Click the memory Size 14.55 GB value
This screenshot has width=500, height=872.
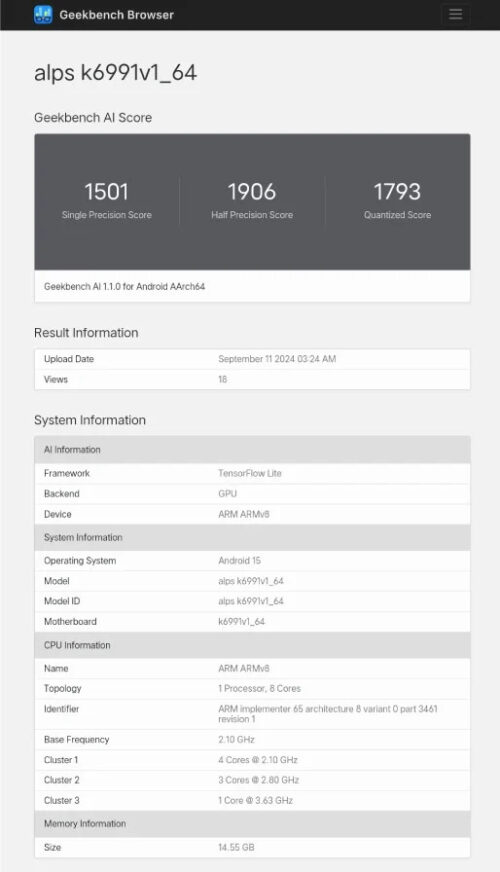pos(236,848)
